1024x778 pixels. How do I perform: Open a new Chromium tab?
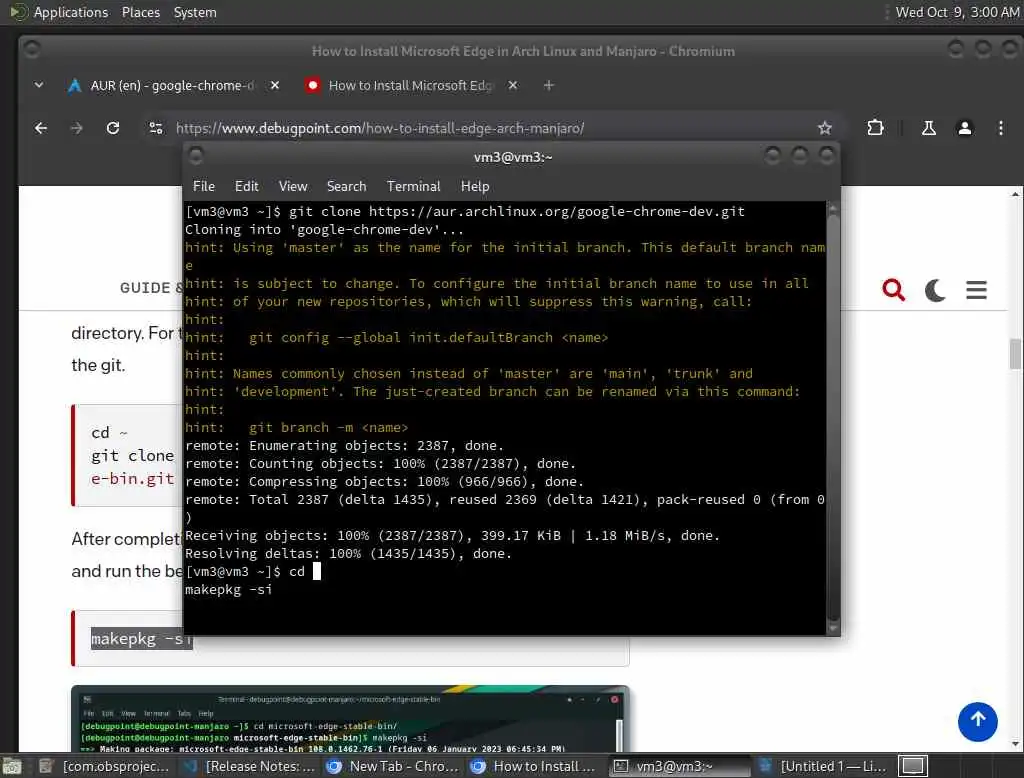549,85
